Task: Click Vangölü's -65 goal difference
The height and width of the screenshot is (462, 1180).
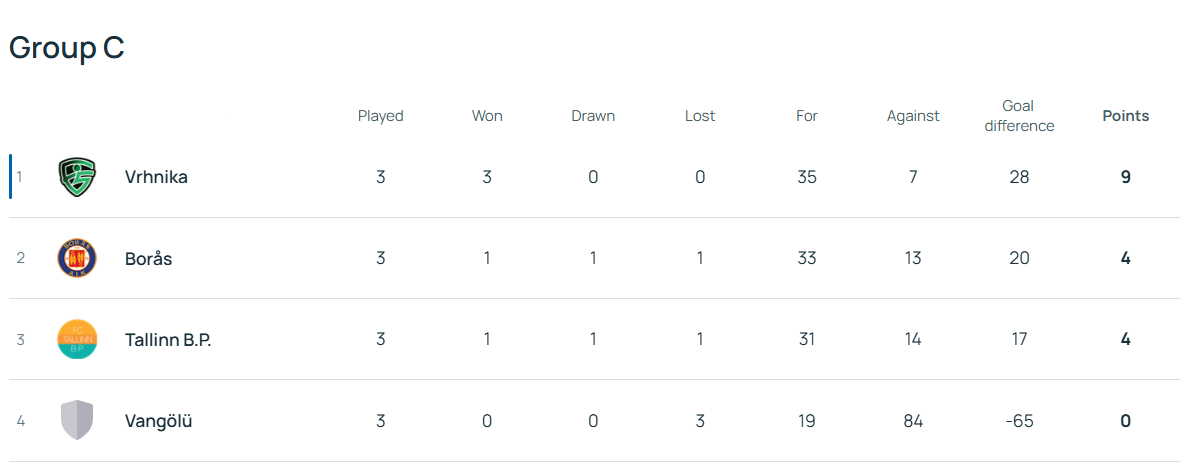Action: click(x=1019, y=421)
